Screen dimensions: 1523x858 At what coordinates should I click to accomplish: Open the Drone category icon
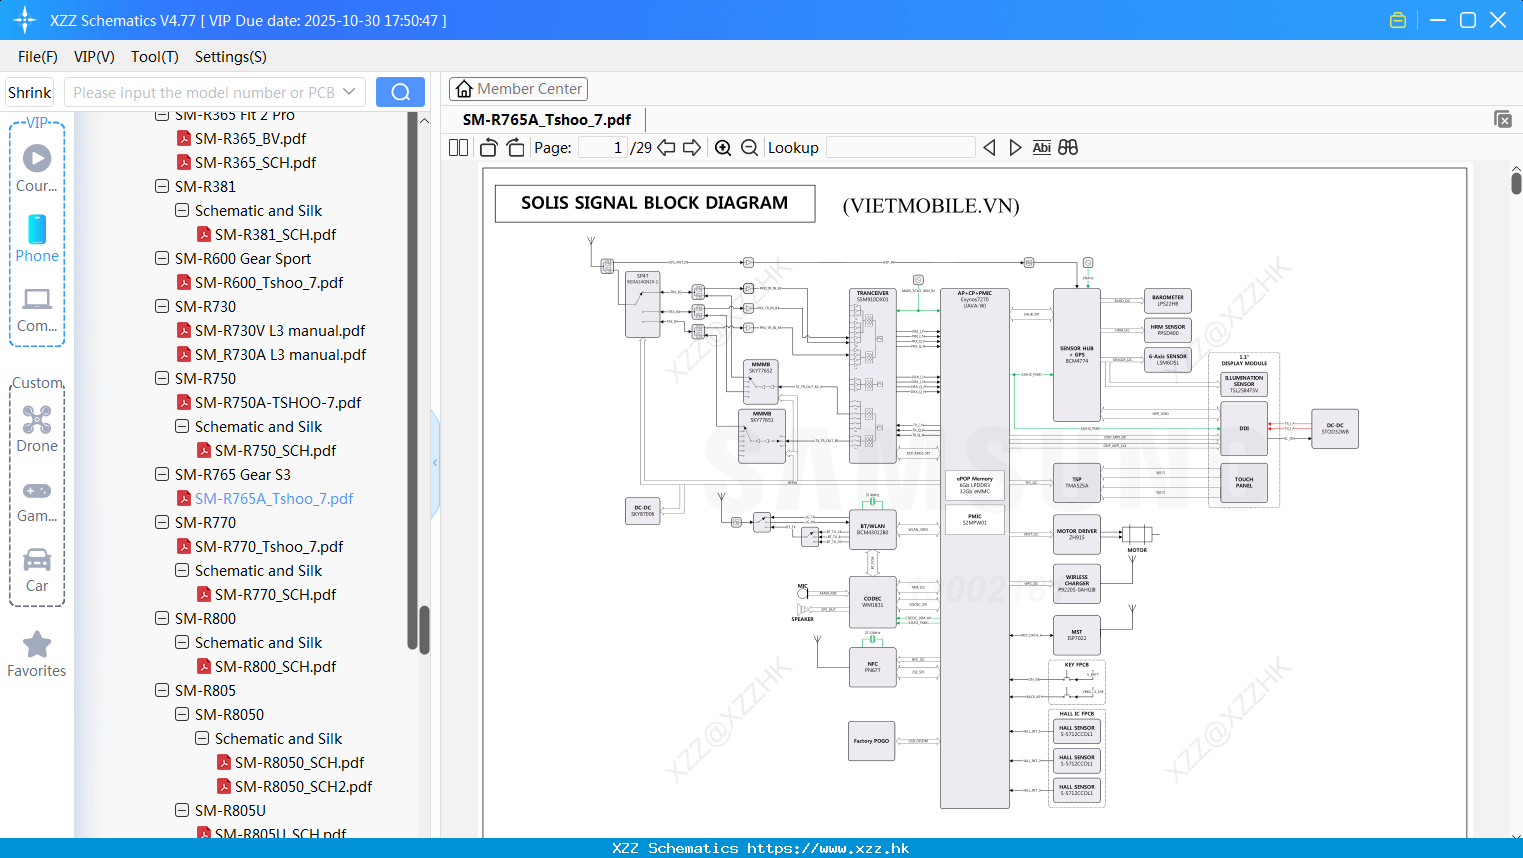37,419
